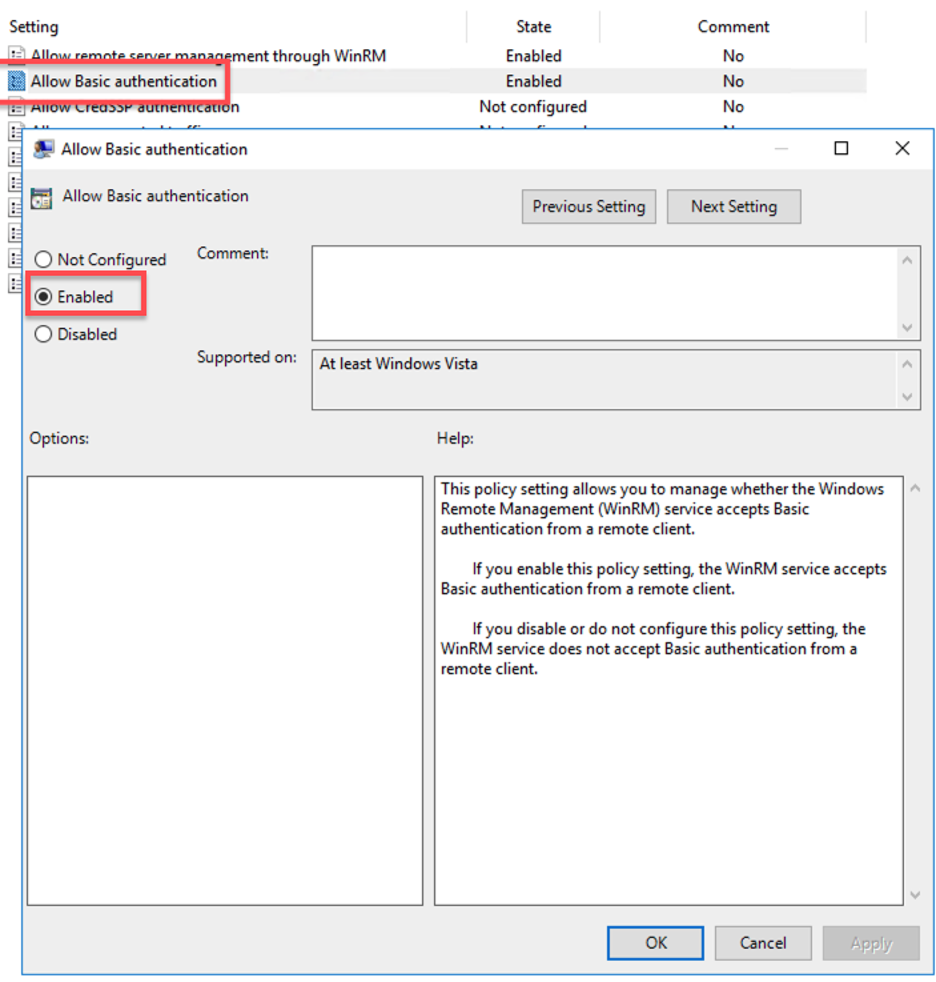The height and width of the screenshot is (982, 936).
Task: Click the Comment column header
Action: click(x=733, y=26)
